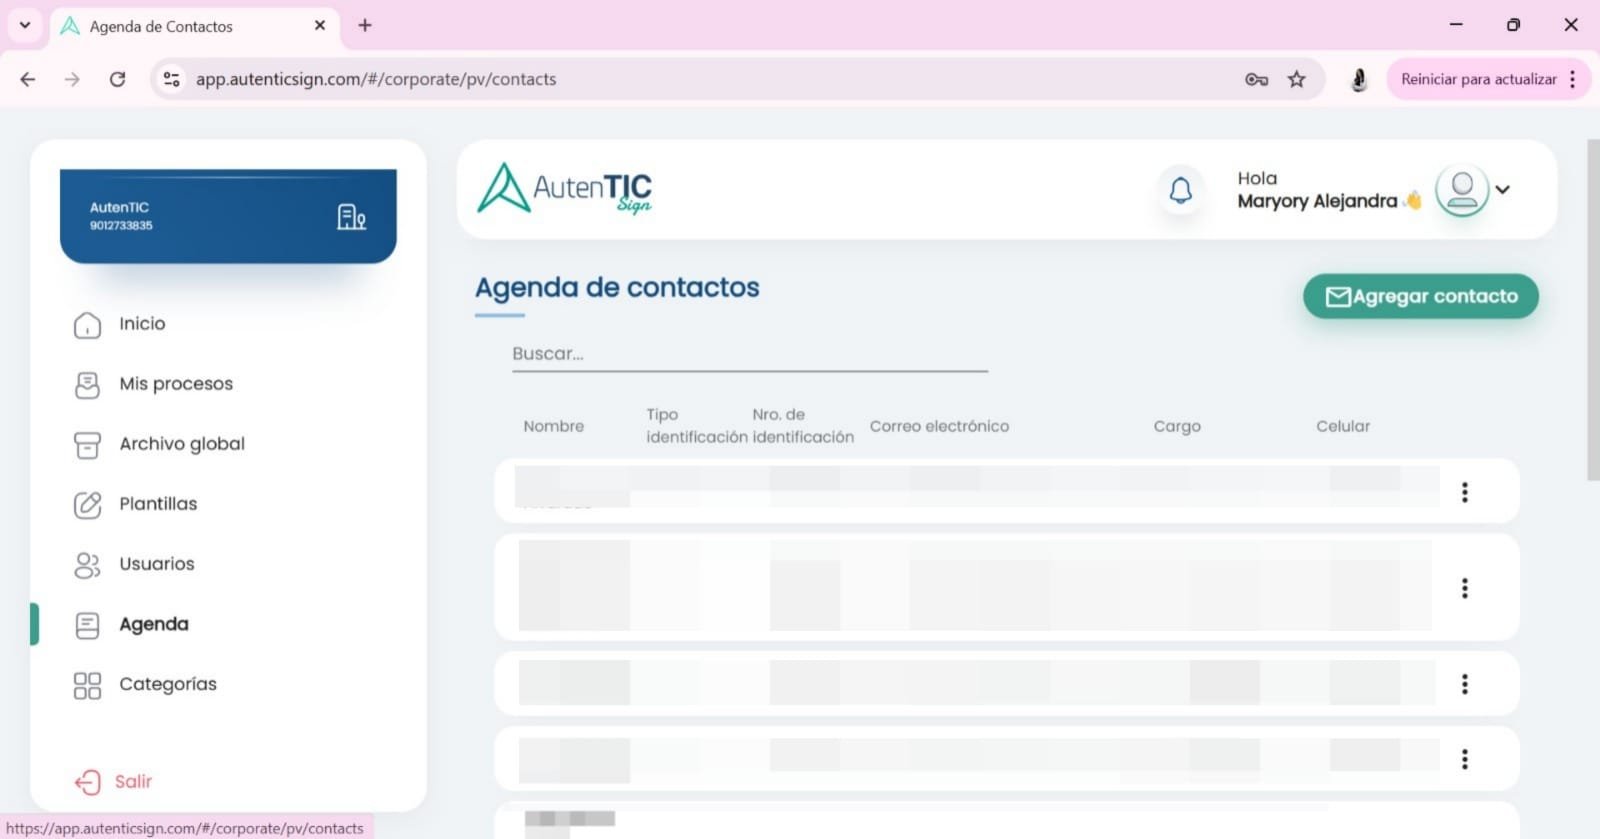This screenshot has height=839, width=1600.
Task: Open the browser tab list chevron
Action: [25, 25]
